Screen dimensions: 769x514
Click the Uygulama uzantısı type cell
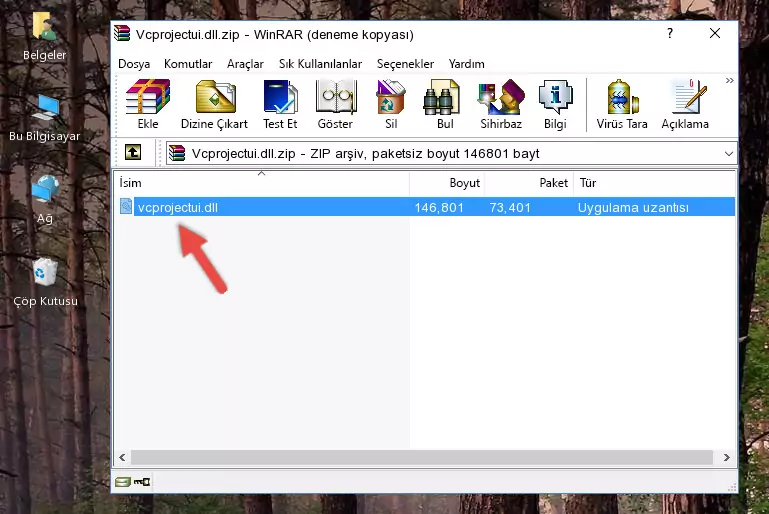[x=633, y=207]
